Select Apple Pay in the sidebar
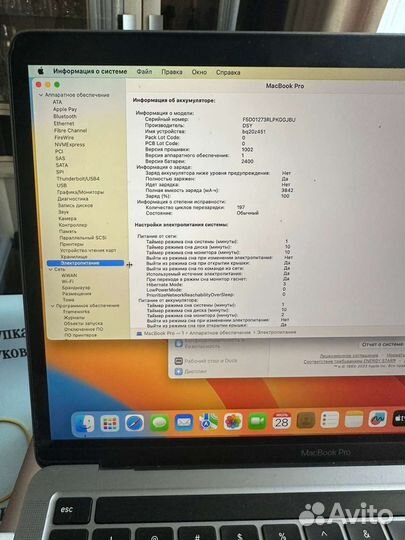Image resolution: width=405 pixels, height=540 pixels. [65, 109]
